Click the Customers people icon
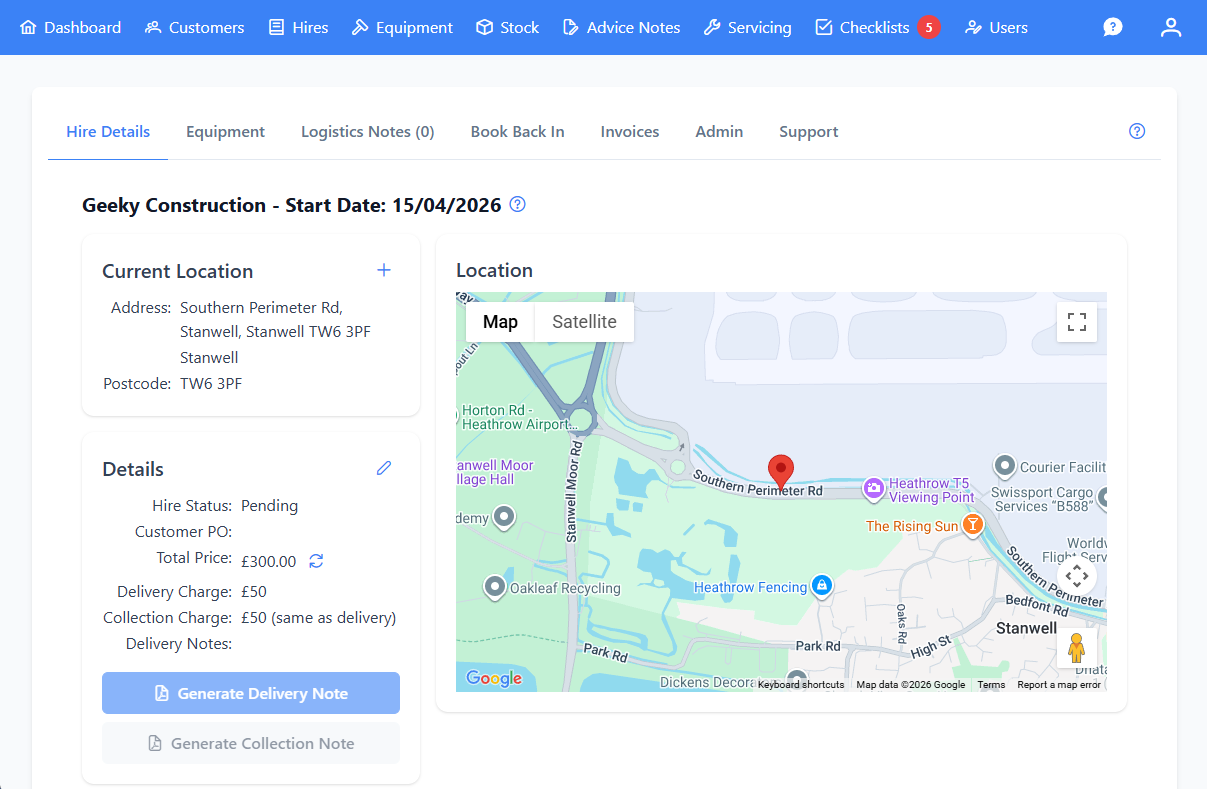Screen dimensions: 1207x789 tap(152, 27)
